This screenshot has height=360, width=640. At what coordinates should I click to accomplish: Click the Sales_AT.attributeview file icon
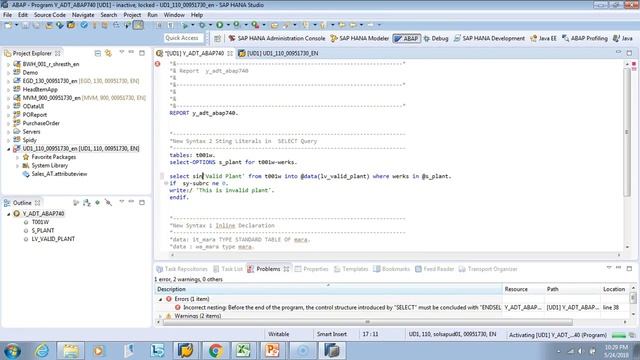click(x=26, y=174)
